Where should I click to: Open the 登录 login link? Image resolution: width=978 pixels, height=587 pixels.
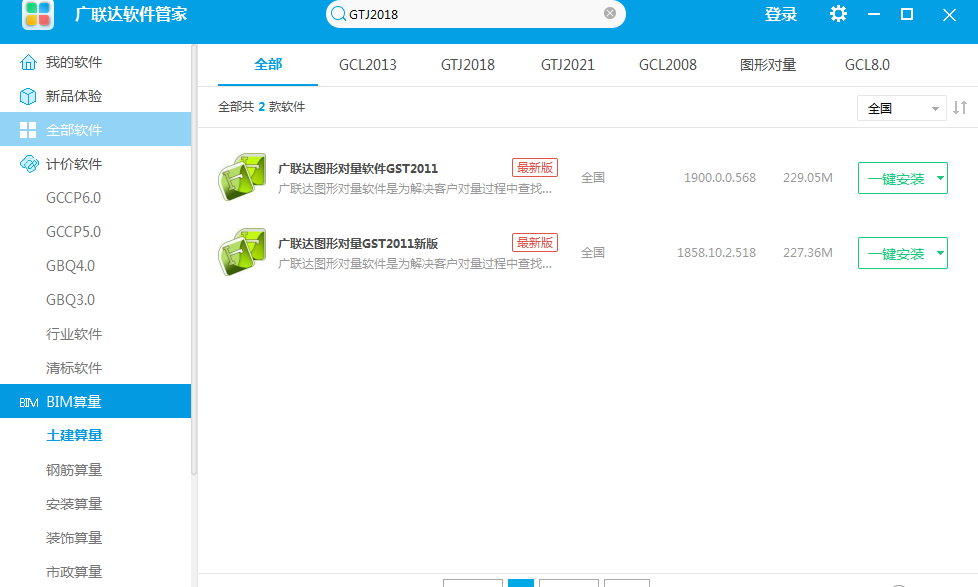781,14
